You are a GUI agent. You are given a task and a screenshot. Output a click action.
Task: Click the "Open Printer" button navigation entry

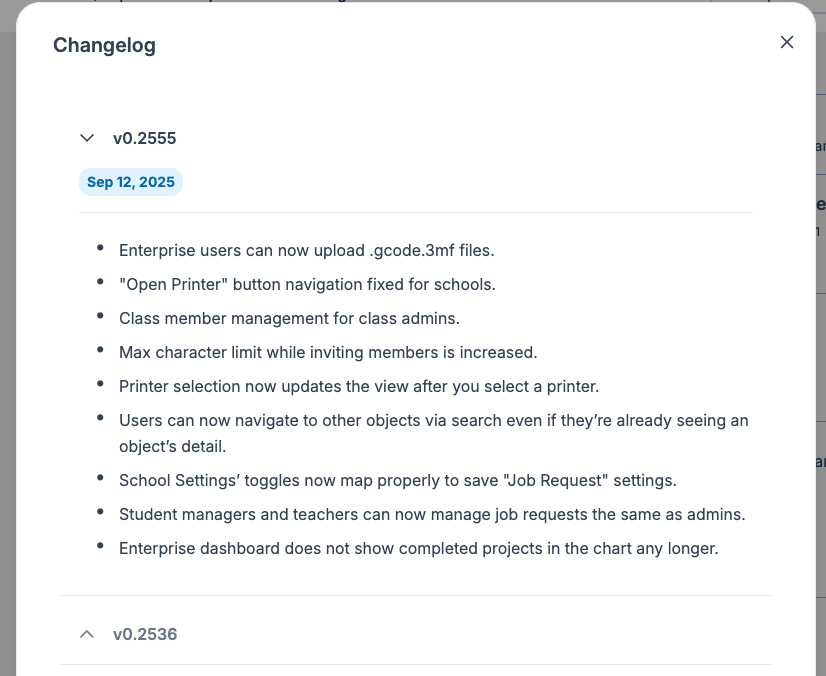tap(307, 284)
